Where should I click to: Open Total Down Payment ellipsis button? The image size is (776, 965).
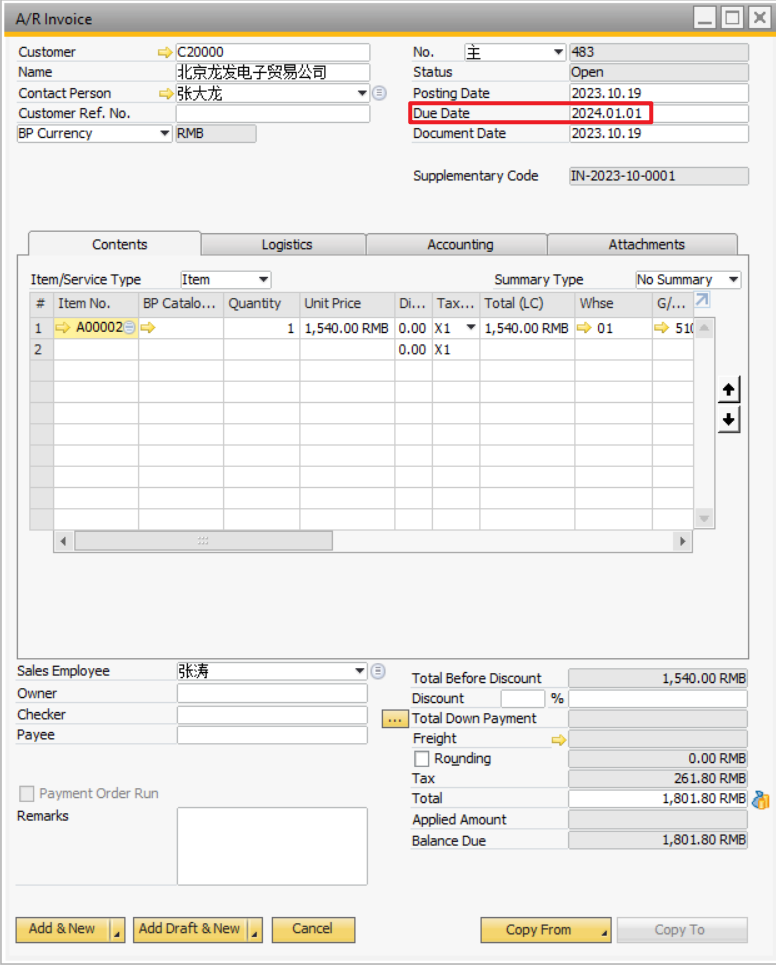(394, 719)
